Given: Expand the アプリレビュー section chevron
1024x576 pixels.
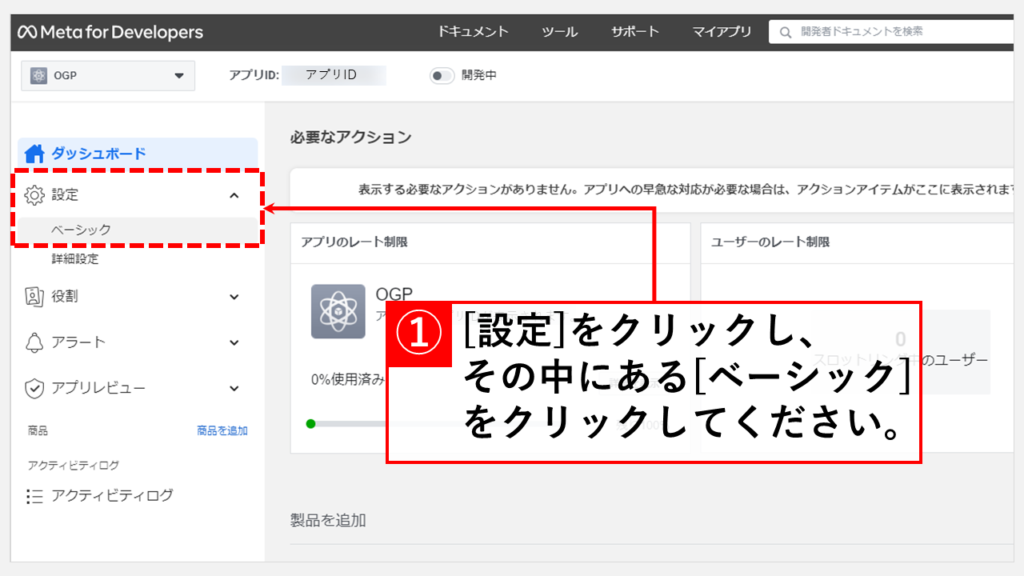Looking at the screenshot, I should click(234, 388).
